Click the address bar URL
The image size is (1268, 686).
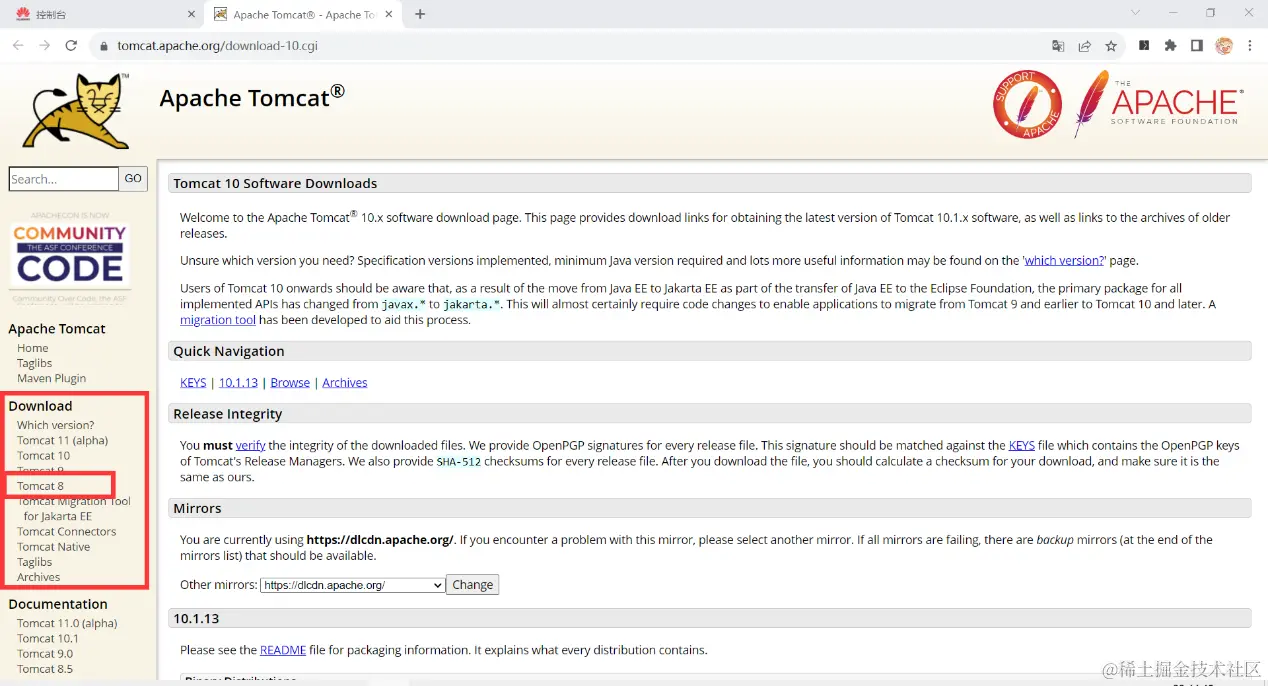(x=217, y=46)
